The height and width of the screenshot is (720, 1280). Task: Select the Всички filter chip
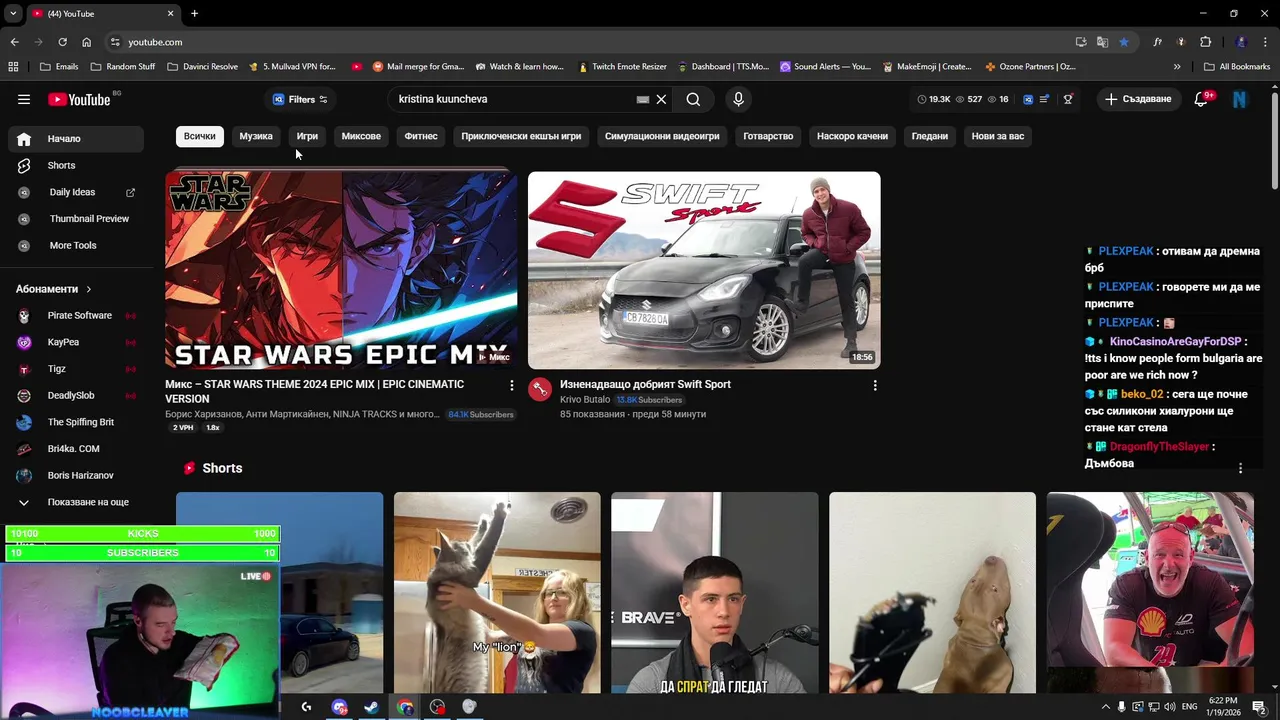click(x=199, y=136)
